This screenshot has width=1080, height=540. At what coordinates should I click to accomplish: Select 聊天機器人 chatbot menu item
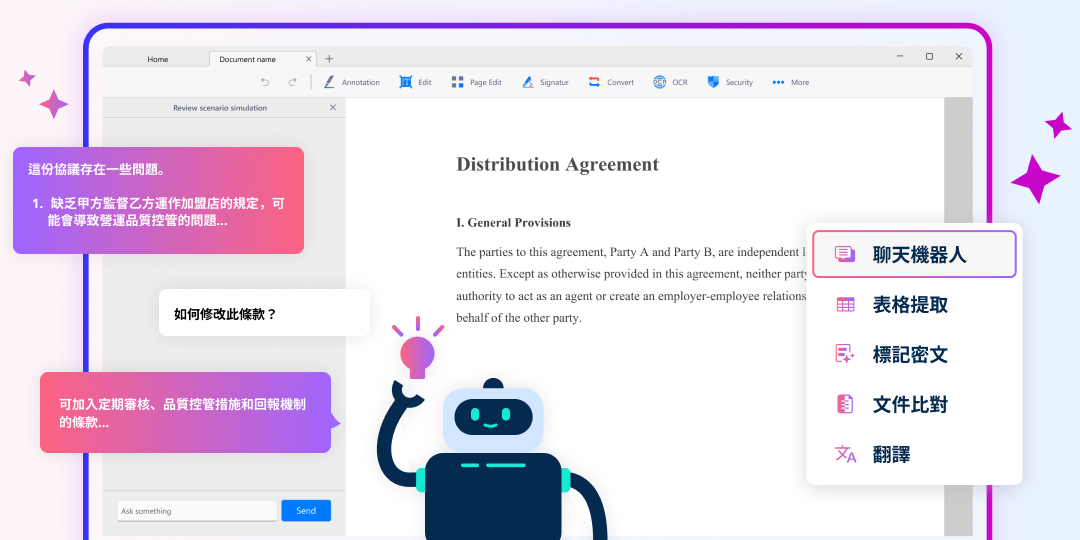pos(914,254)
